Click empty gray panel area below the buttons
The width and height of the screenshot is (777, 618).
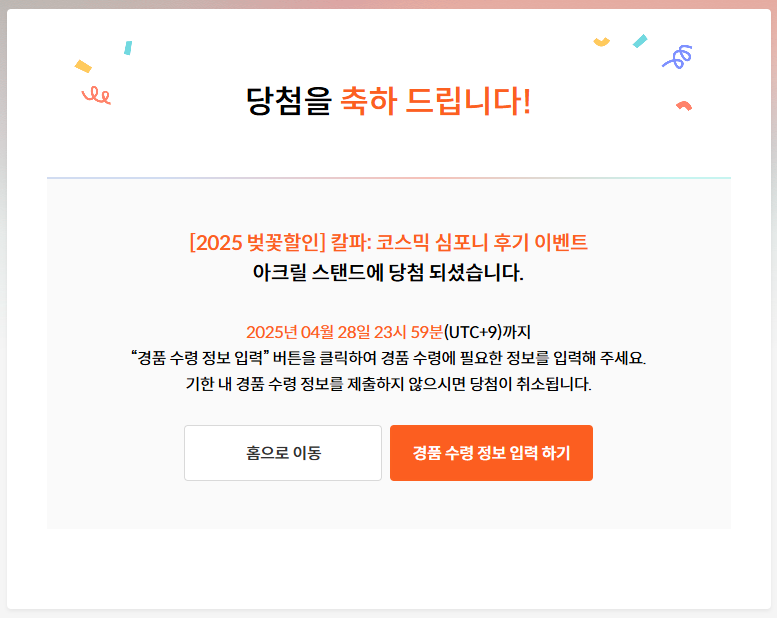pyautogui.click(x=388, y=506)
